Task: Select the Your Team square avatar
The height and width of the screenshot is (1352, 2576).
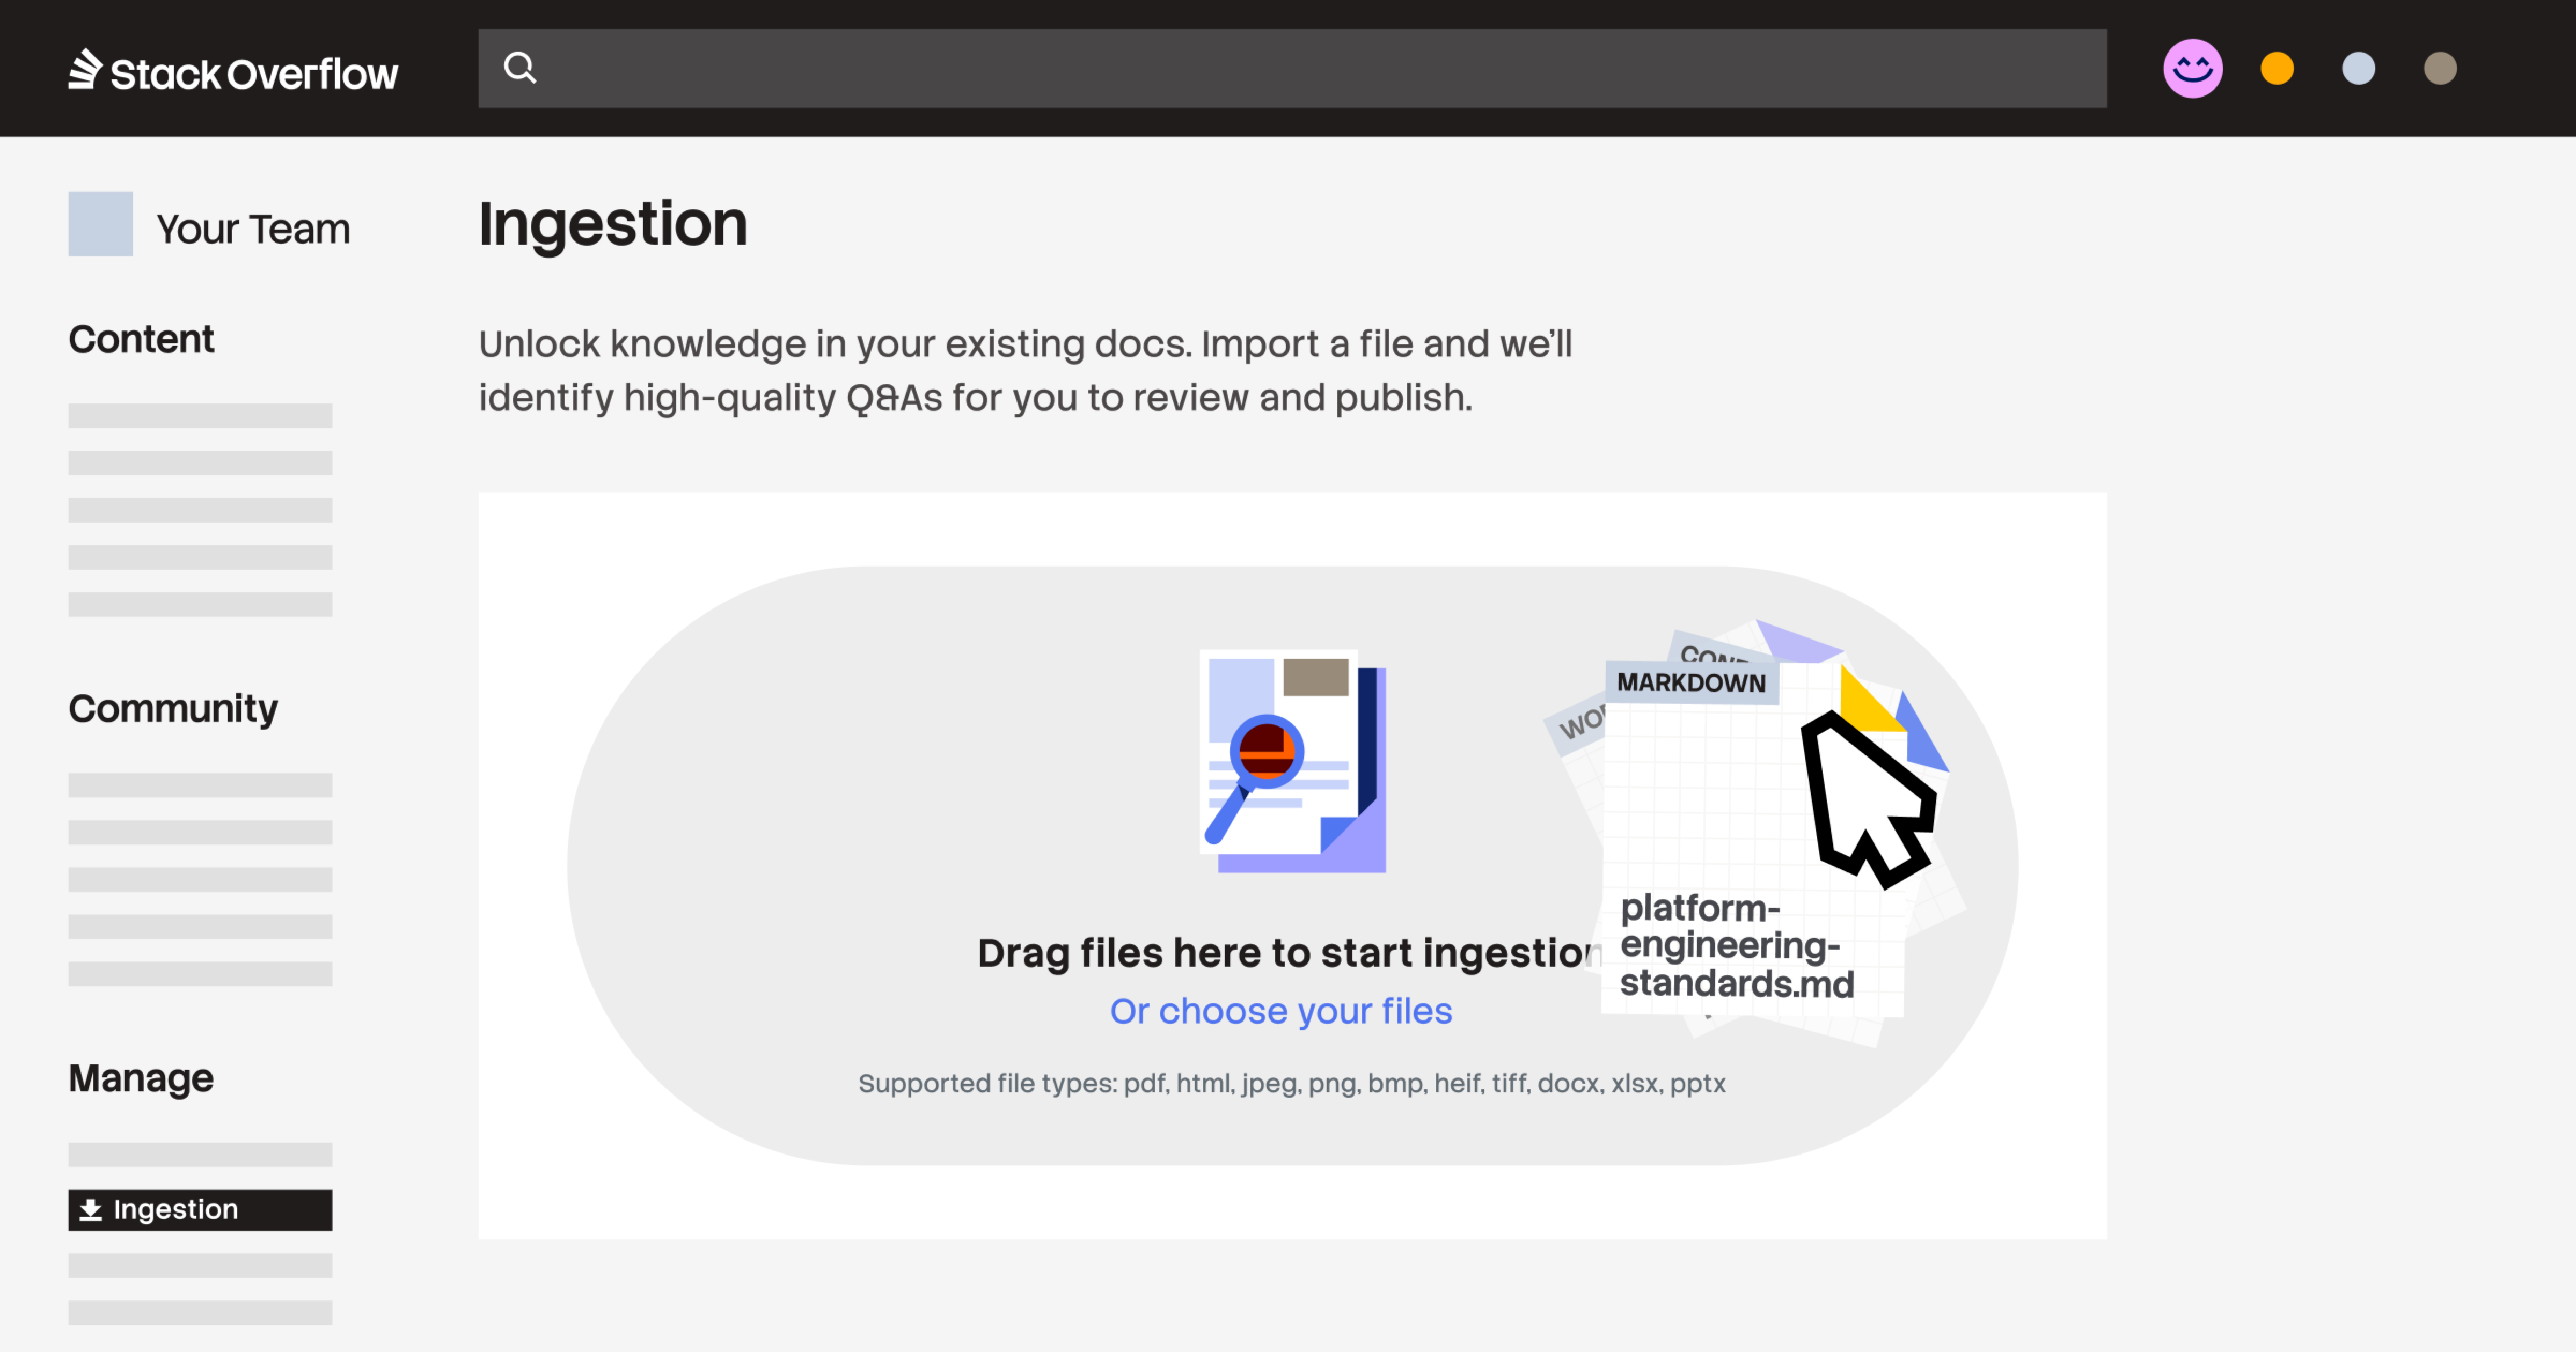Action: (x=100, y=224)
